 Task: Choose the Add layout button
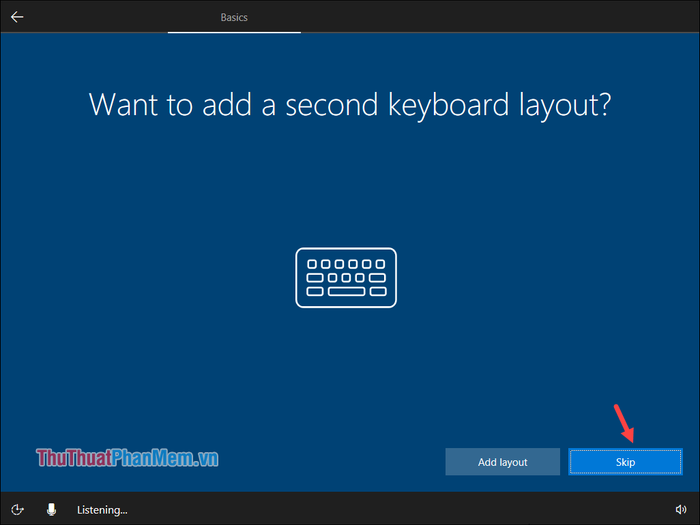point(503,462)
